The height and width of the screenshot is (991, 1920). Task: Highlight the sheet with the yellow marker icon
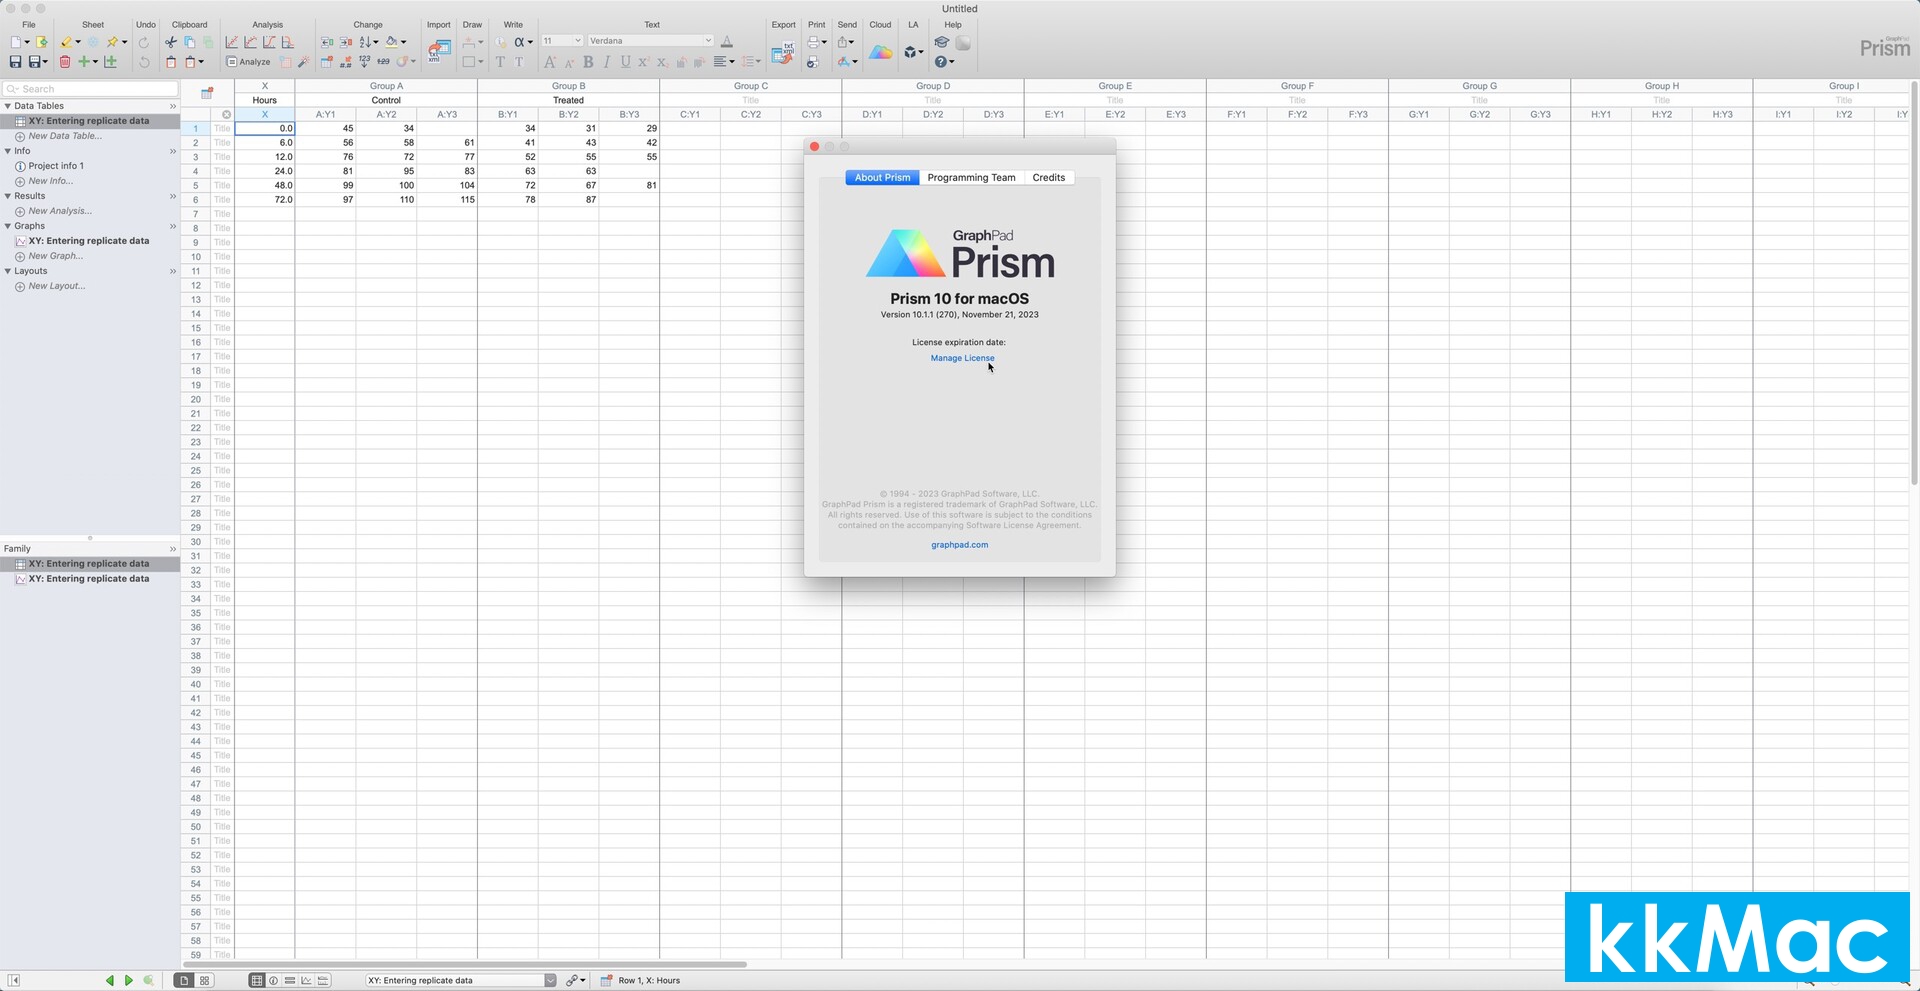pos(66,42)
